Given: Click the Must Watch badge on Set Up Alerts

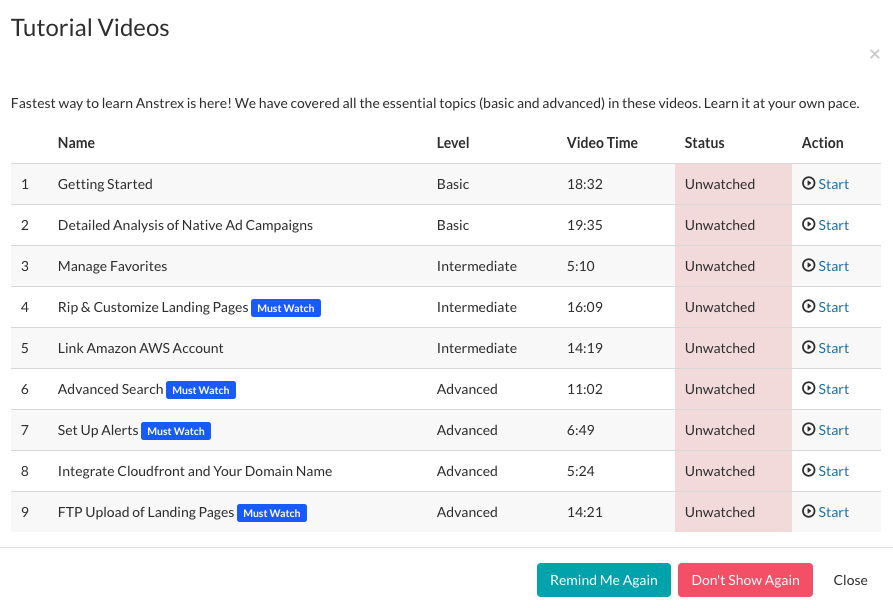Looking at the screenshot, I should [x=176, y=431].
